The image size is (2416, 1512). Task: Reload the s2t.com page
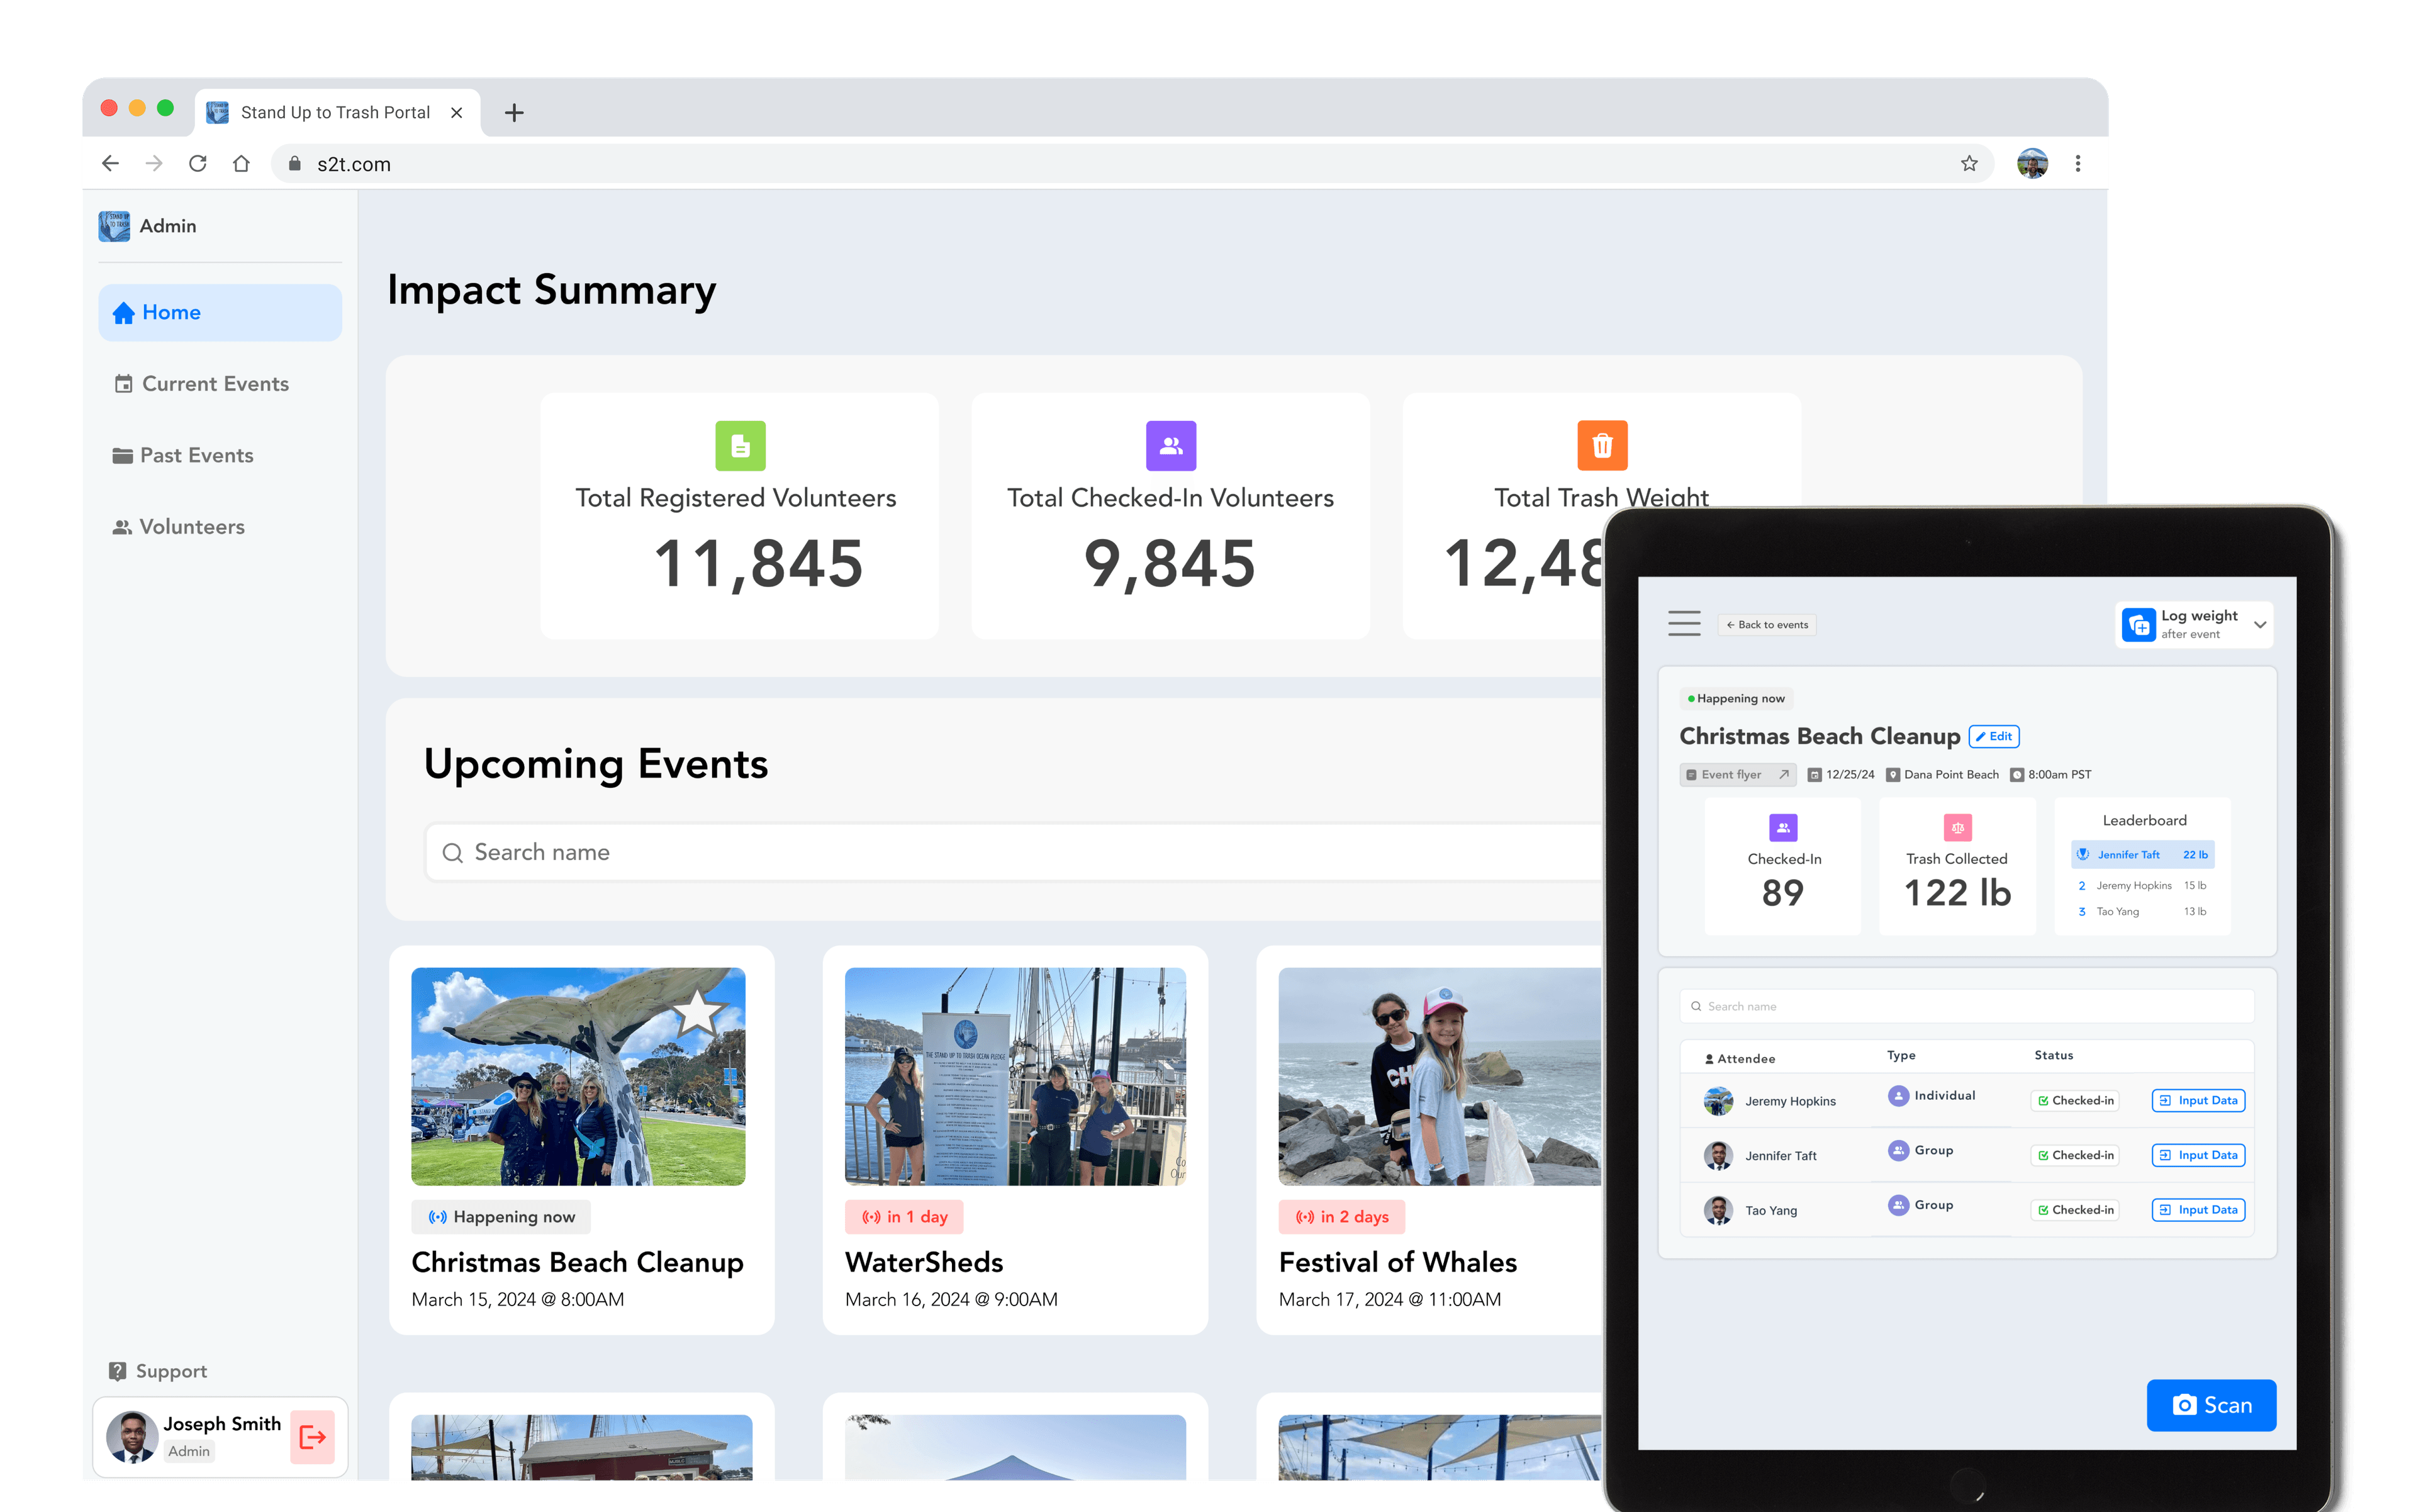pos(198,163)
